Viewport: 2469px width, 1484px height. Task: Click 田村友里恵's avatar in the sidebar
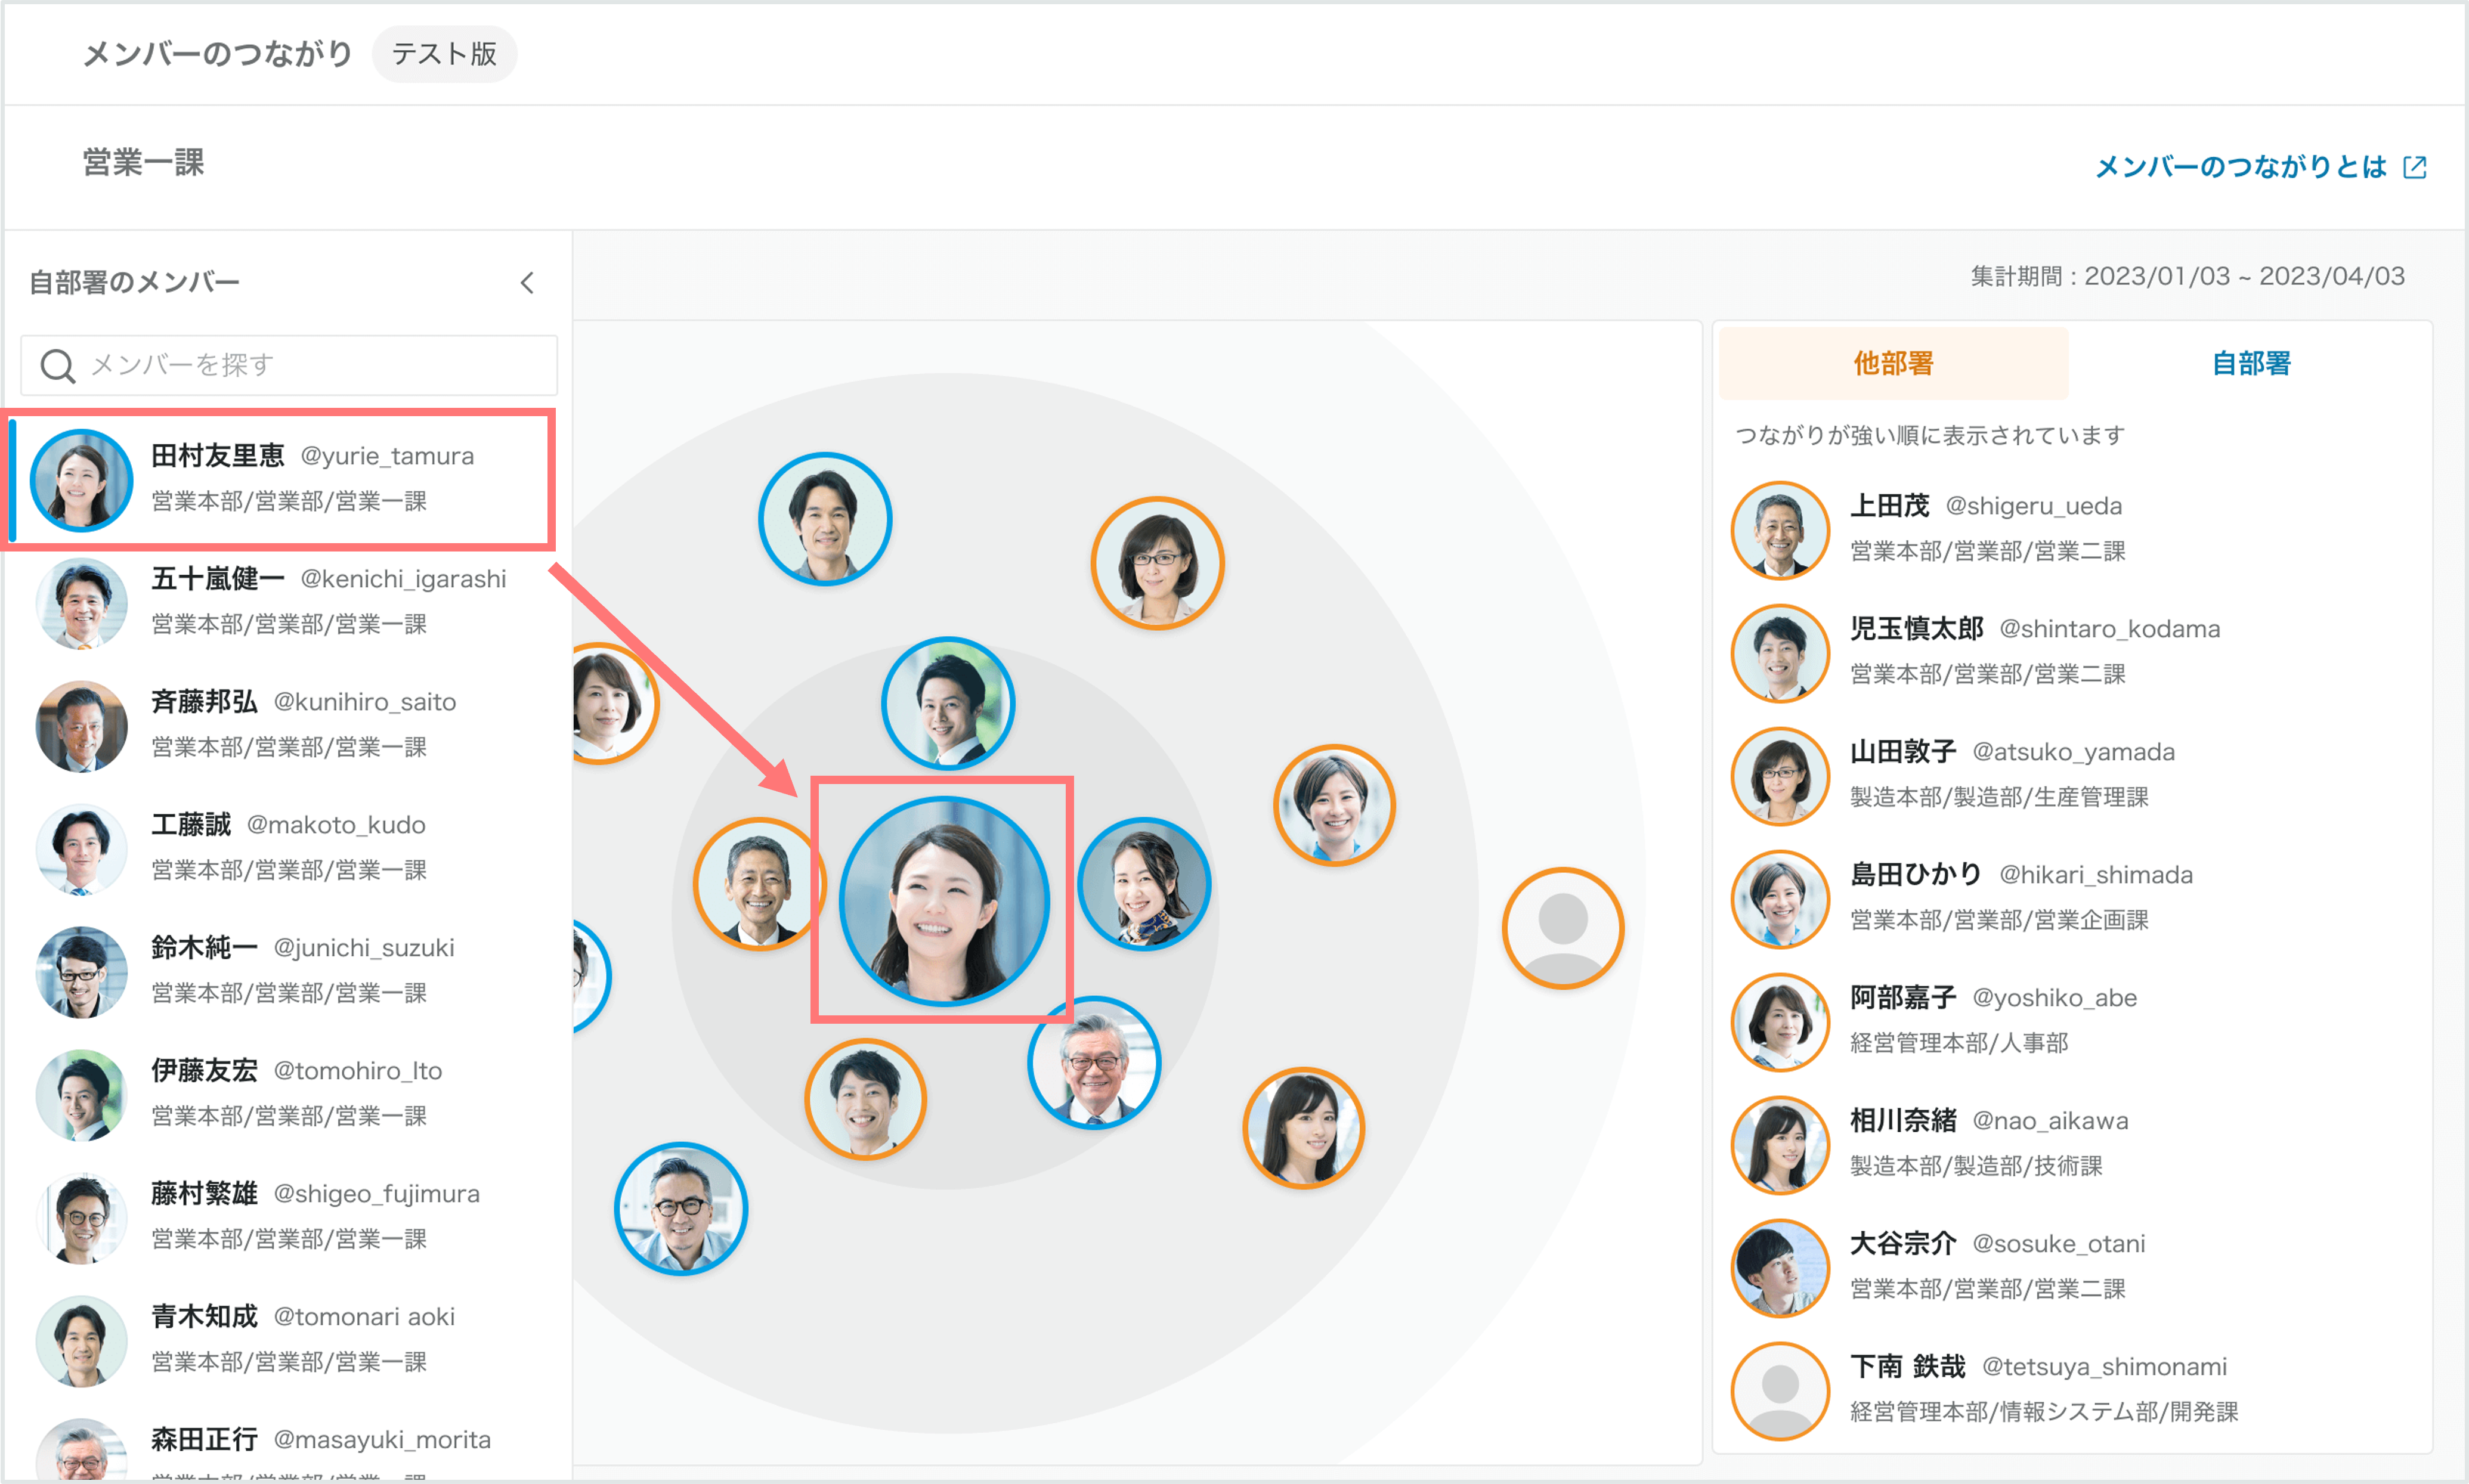click(x=82, y=480)
